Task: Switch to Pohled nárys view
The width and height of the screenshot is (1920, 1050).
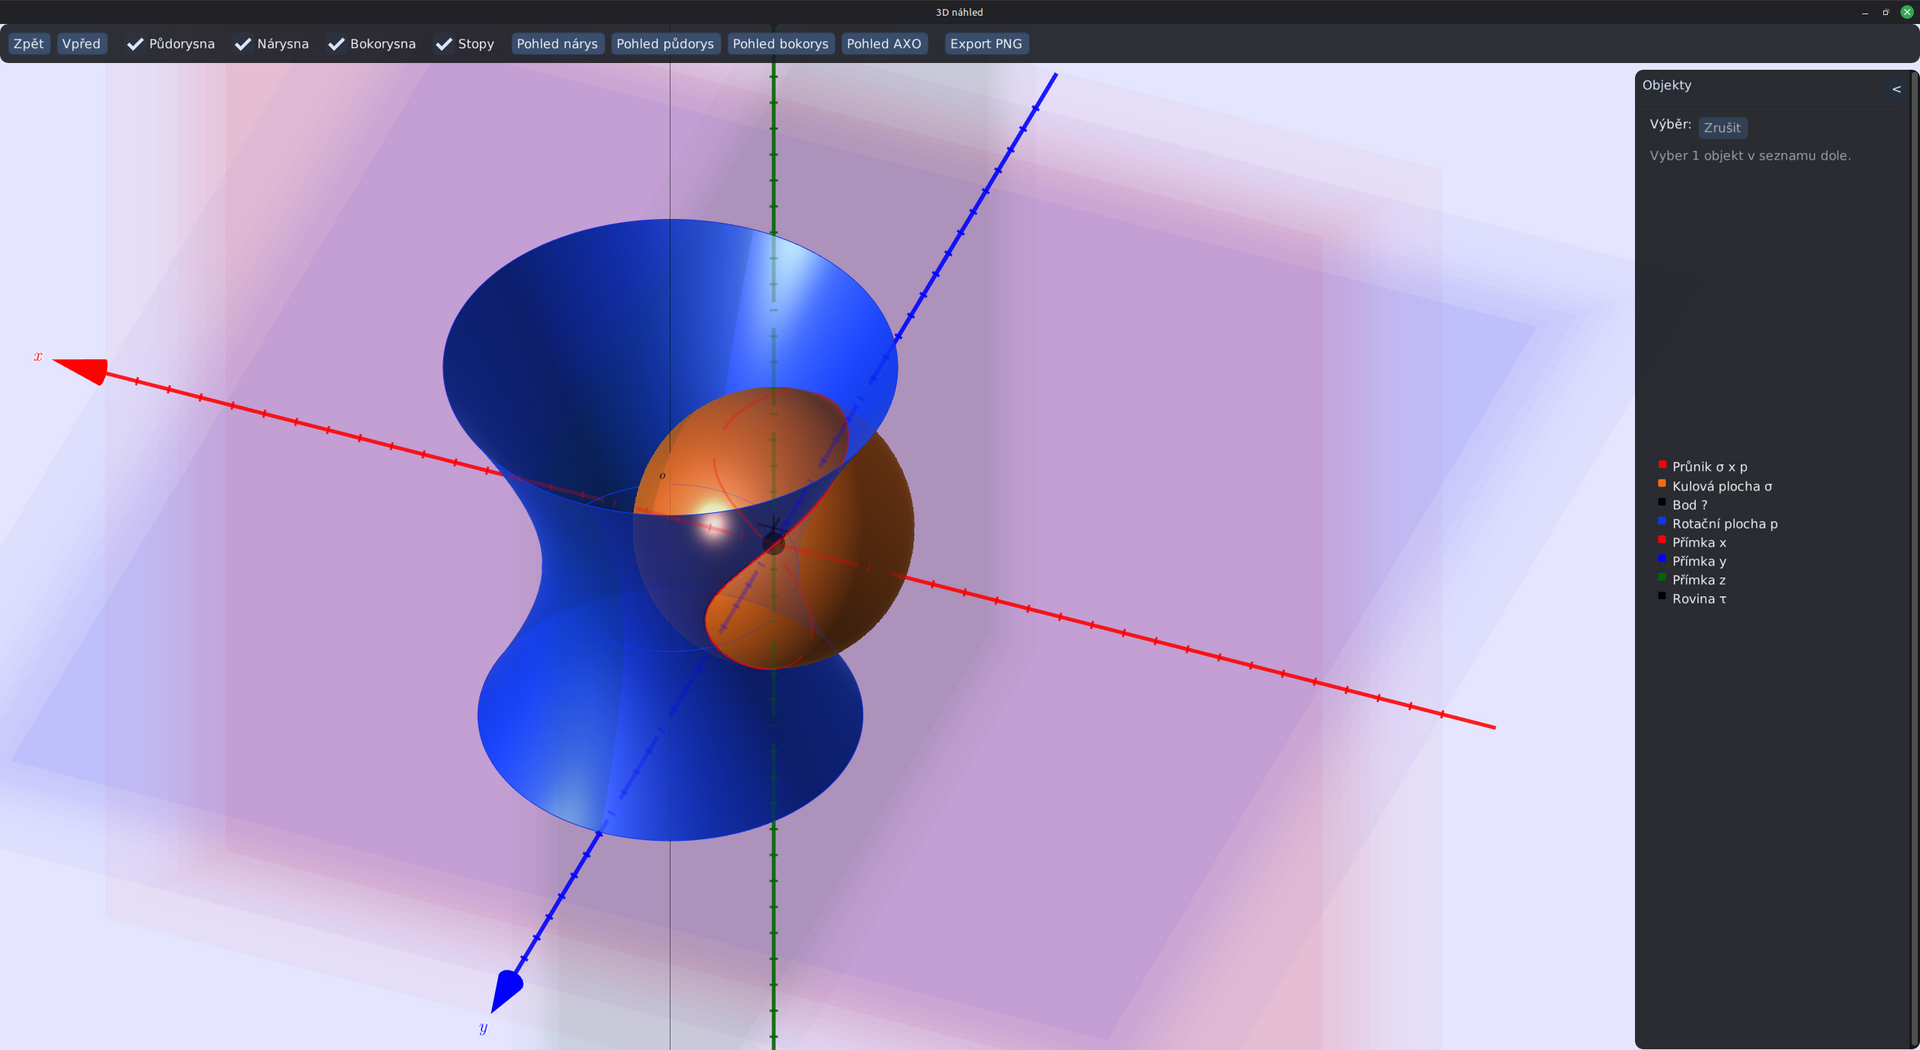Action: click(557, 44)
